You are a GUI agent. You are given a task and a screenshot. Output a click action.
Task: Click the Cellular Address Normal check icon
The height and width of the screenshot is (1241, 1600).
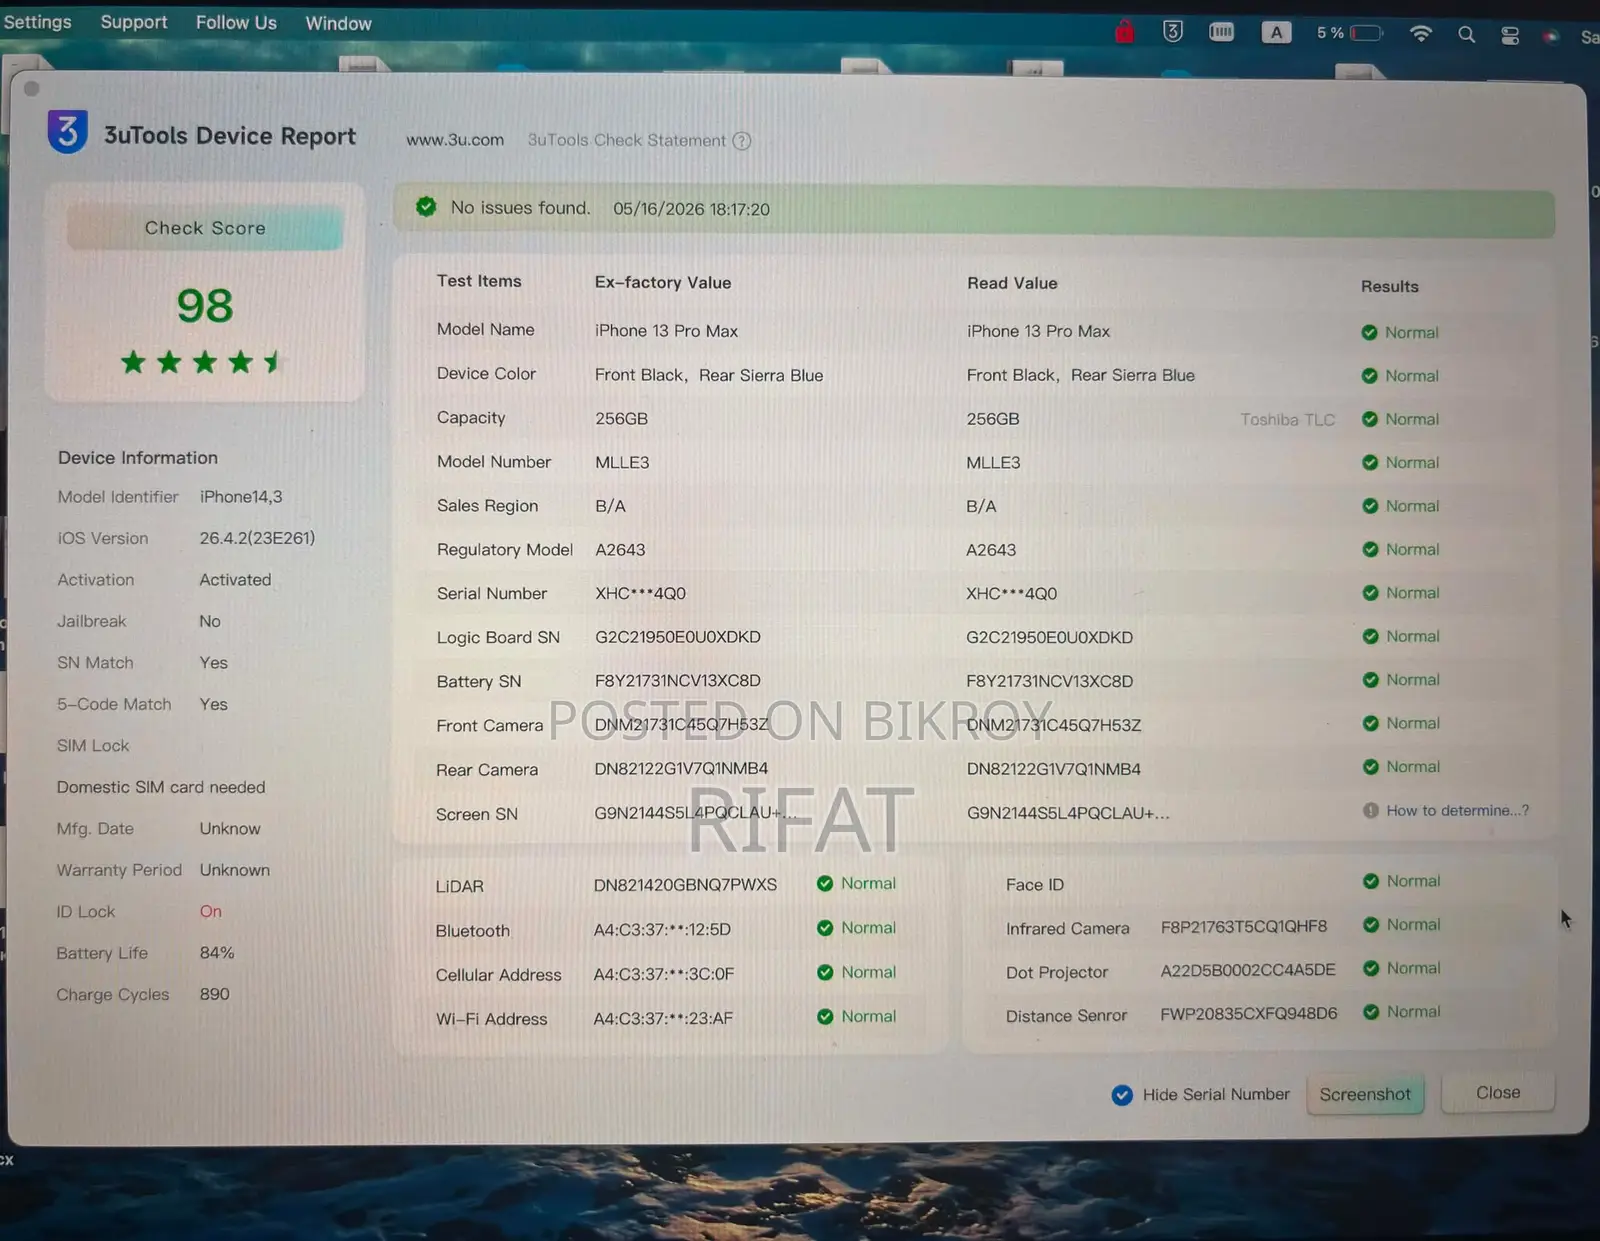(x=825, y=972)
